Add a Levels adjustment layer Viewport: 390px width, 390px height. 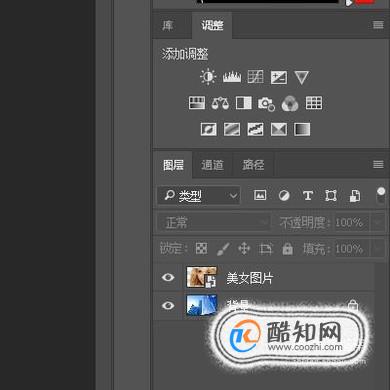[x=232, y=77]
